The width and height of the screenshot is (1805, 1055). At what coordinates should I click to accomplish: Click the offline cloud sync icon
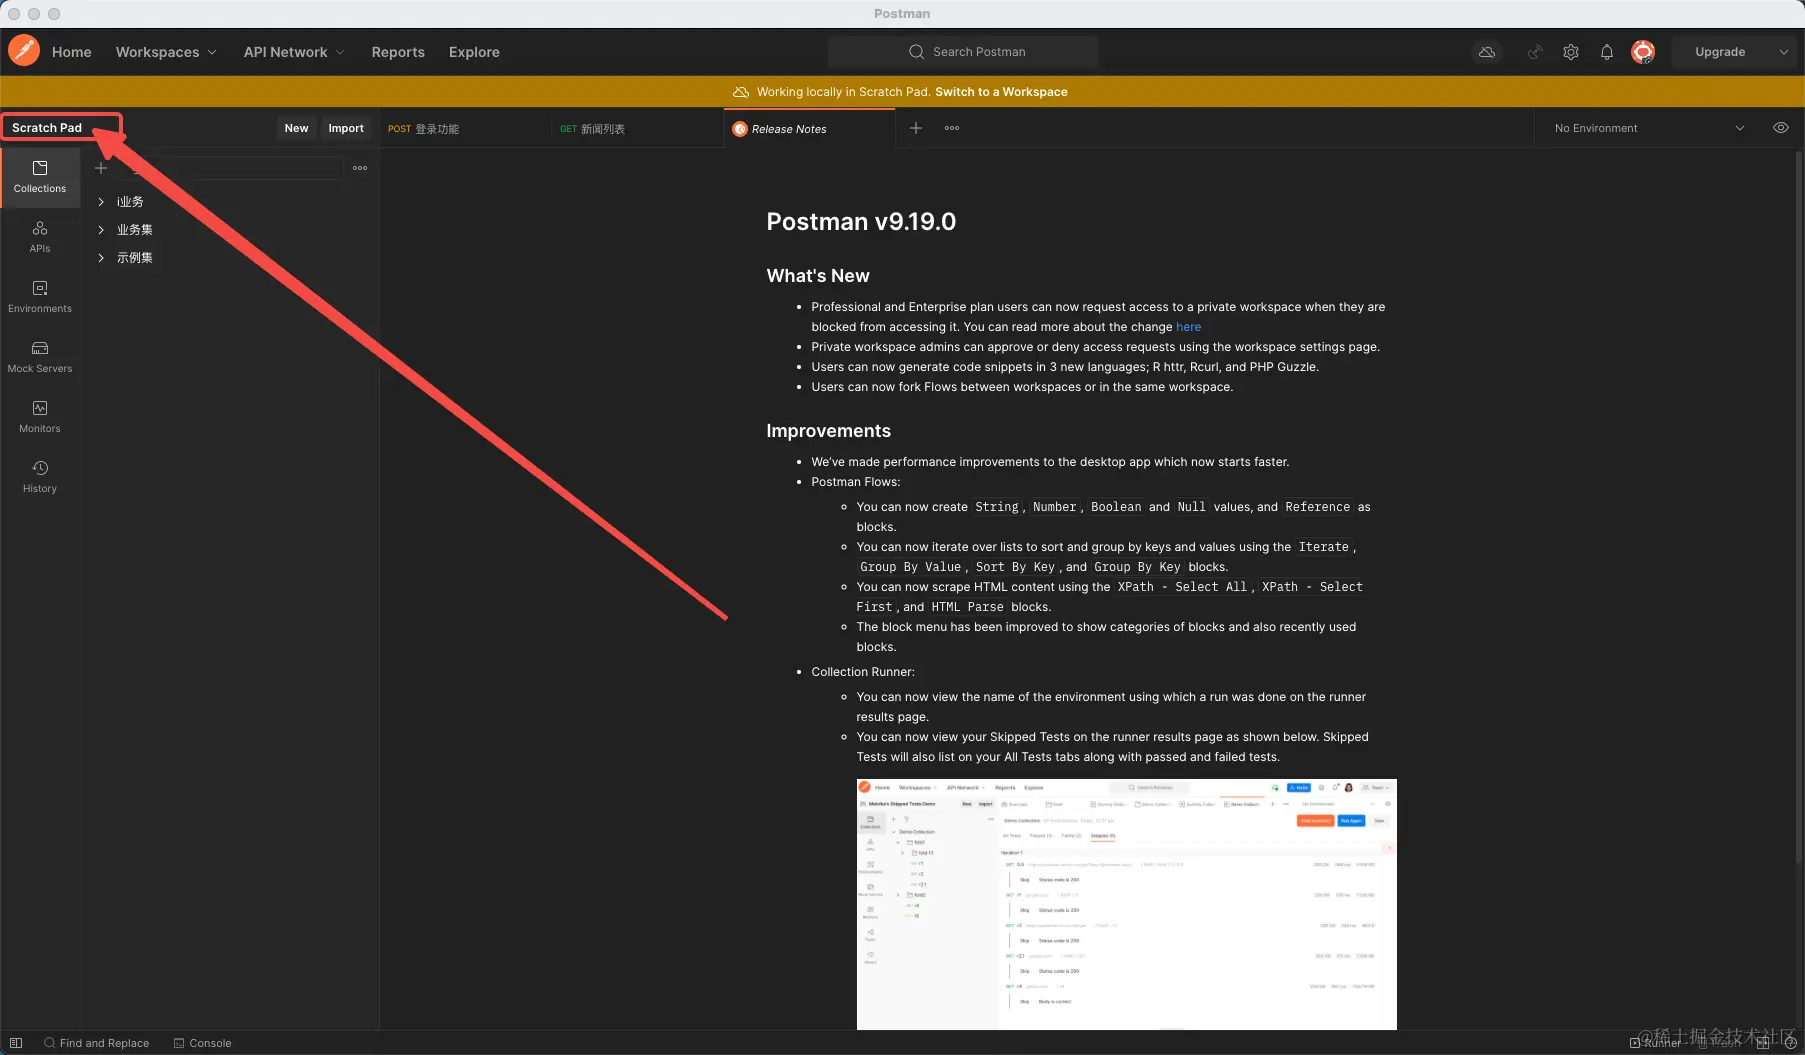(x=1487, y=52)
